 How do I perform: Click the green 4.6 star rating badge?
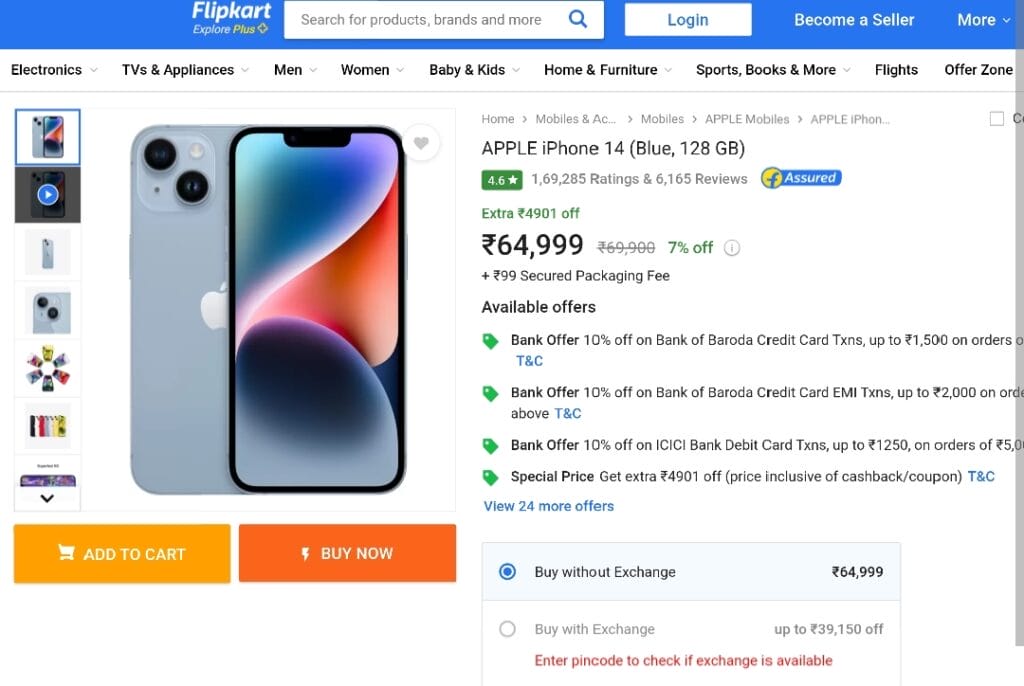502,180
